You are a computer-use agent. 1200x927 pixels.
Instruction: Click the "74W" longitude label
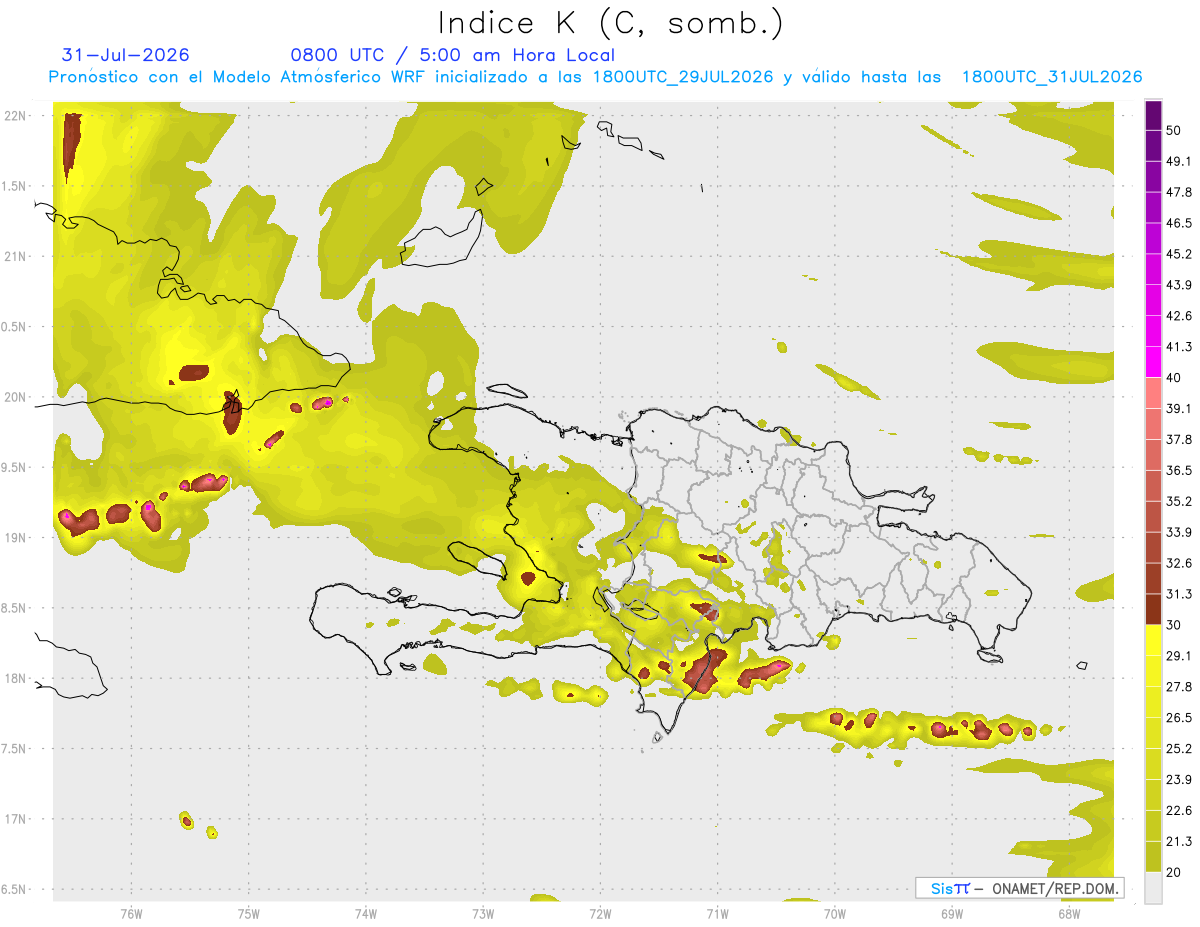[365, 914]
